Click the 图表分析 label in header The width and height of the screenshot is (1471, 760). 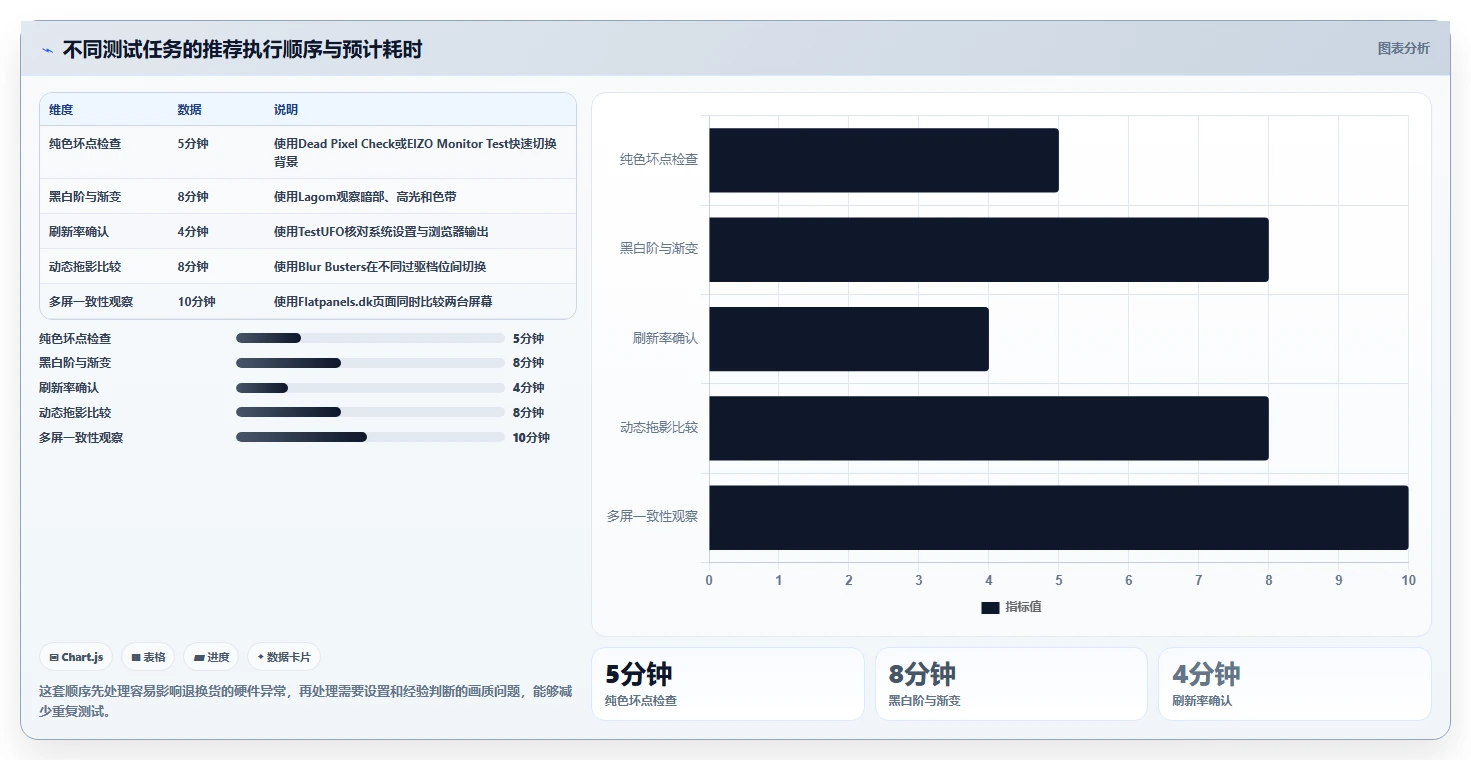pos(1403,48)
